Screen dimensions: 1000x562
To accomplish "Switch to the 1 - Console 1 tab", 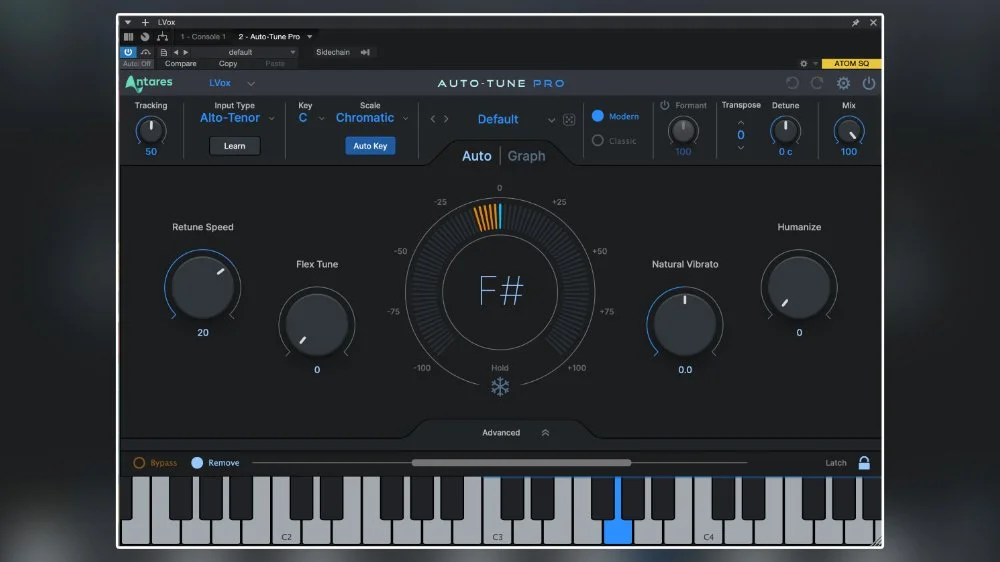I will pyautogui.click(x=203, y=37).
